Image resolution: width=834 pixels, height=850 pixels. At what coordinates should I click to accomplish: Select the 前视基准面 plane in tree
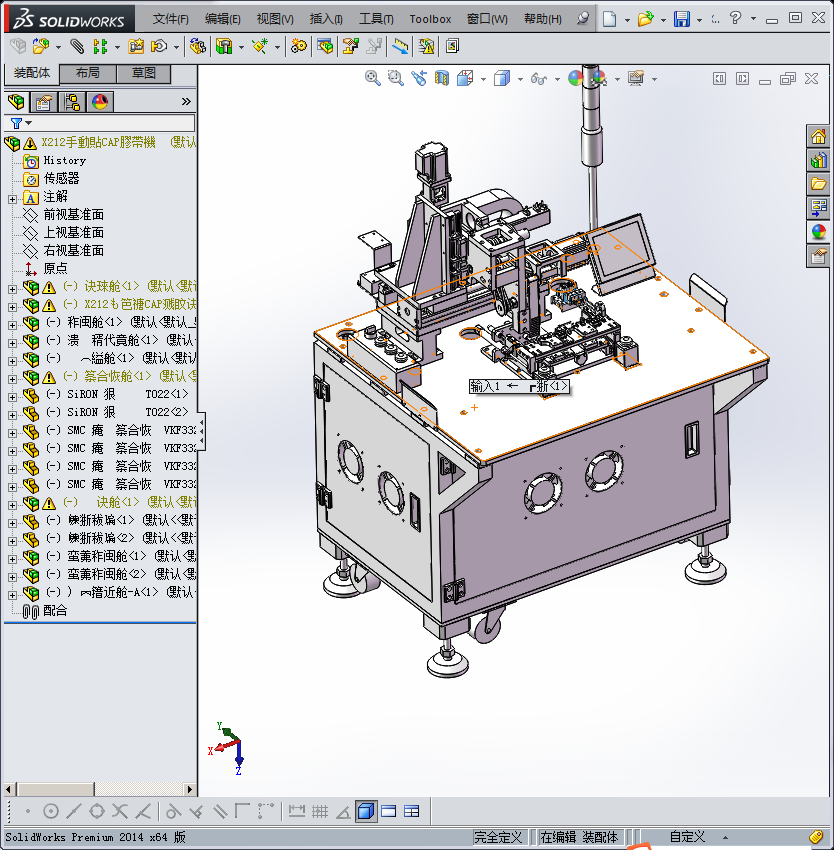[73, 215]
